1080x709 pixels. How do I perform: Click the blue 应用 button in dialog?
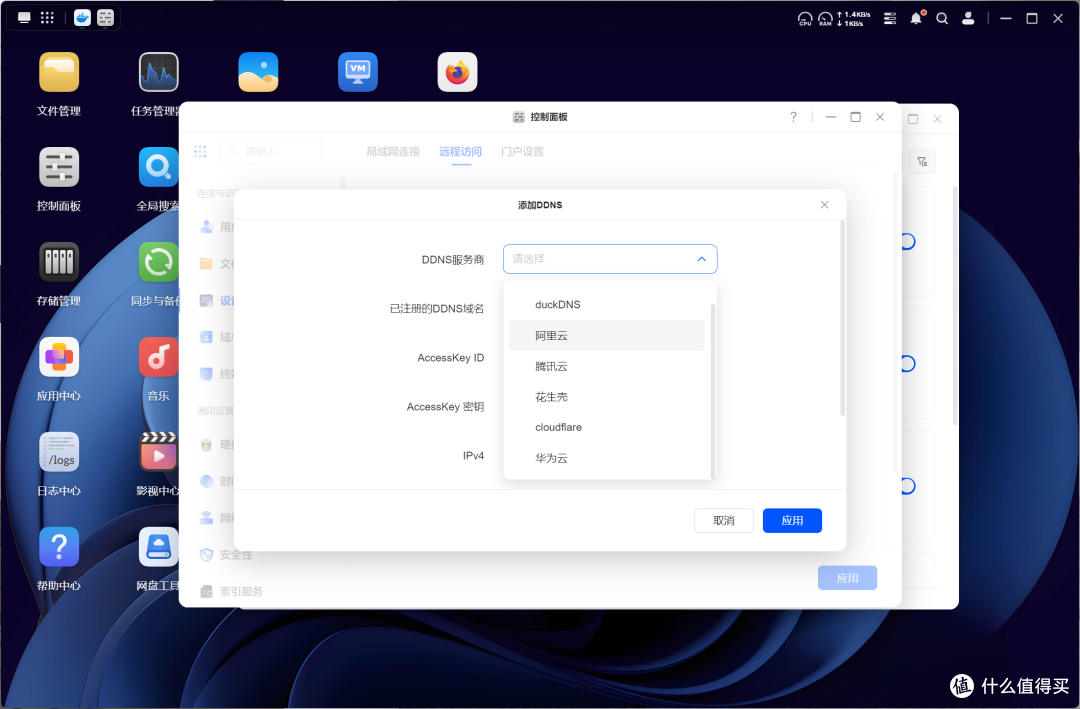(x=792, y=521)
